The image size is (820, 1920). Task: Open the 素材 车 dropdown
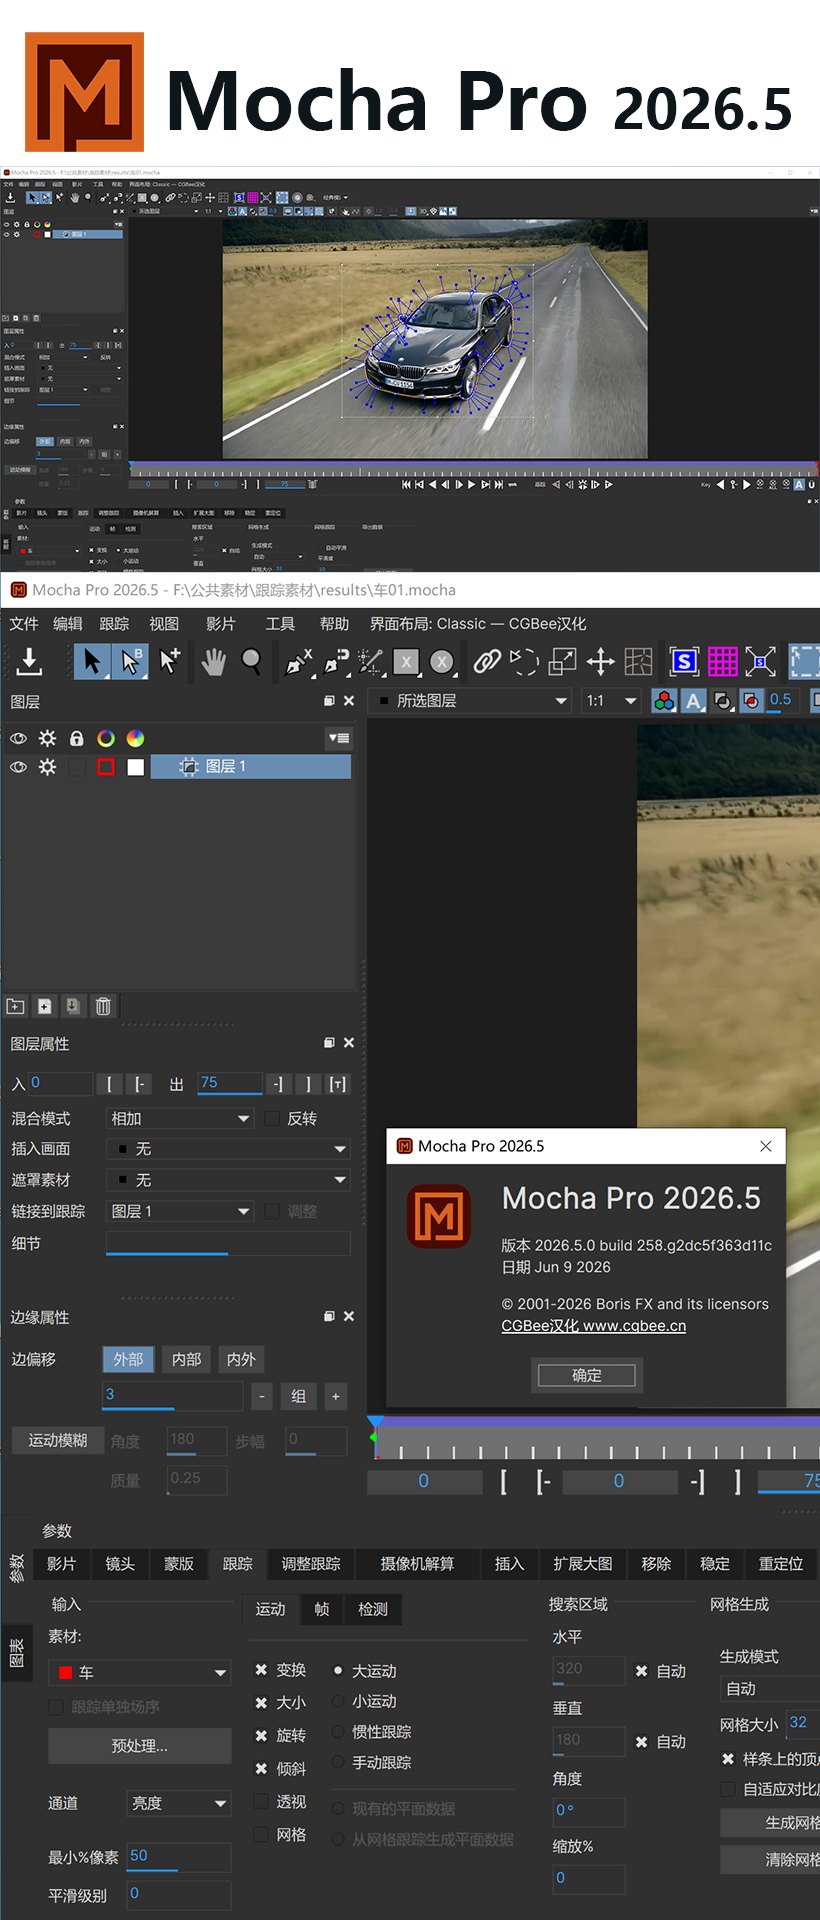click(x=140, y=1673)
